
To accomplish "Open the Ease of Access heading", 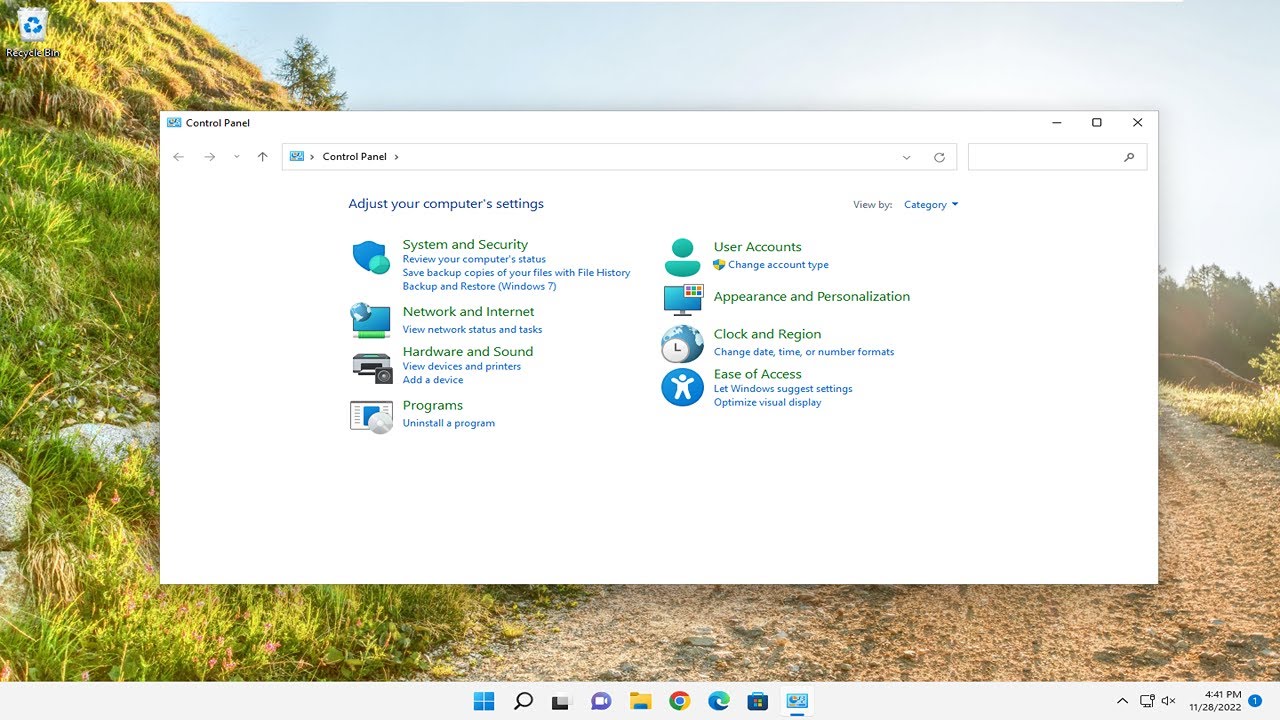I will [757, 375].
